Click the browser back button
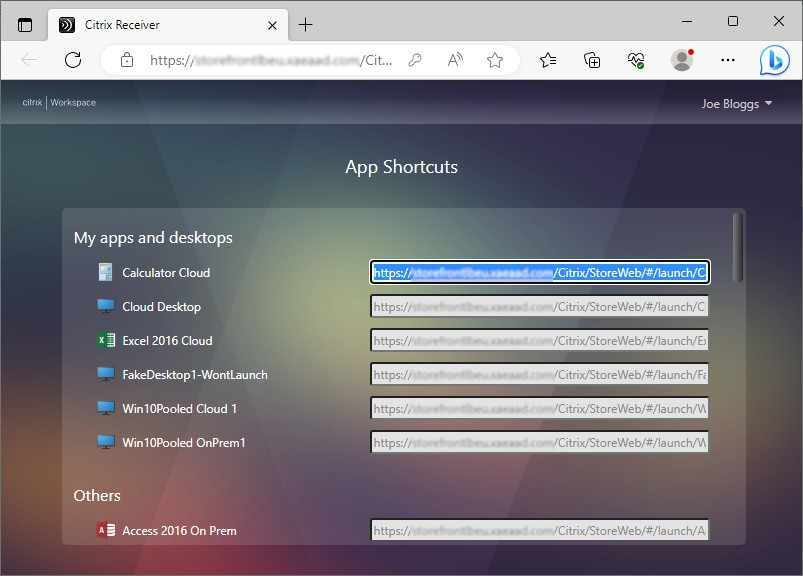Image resolution: width=803 pixels, height=576 pixels. click(30, 60)
